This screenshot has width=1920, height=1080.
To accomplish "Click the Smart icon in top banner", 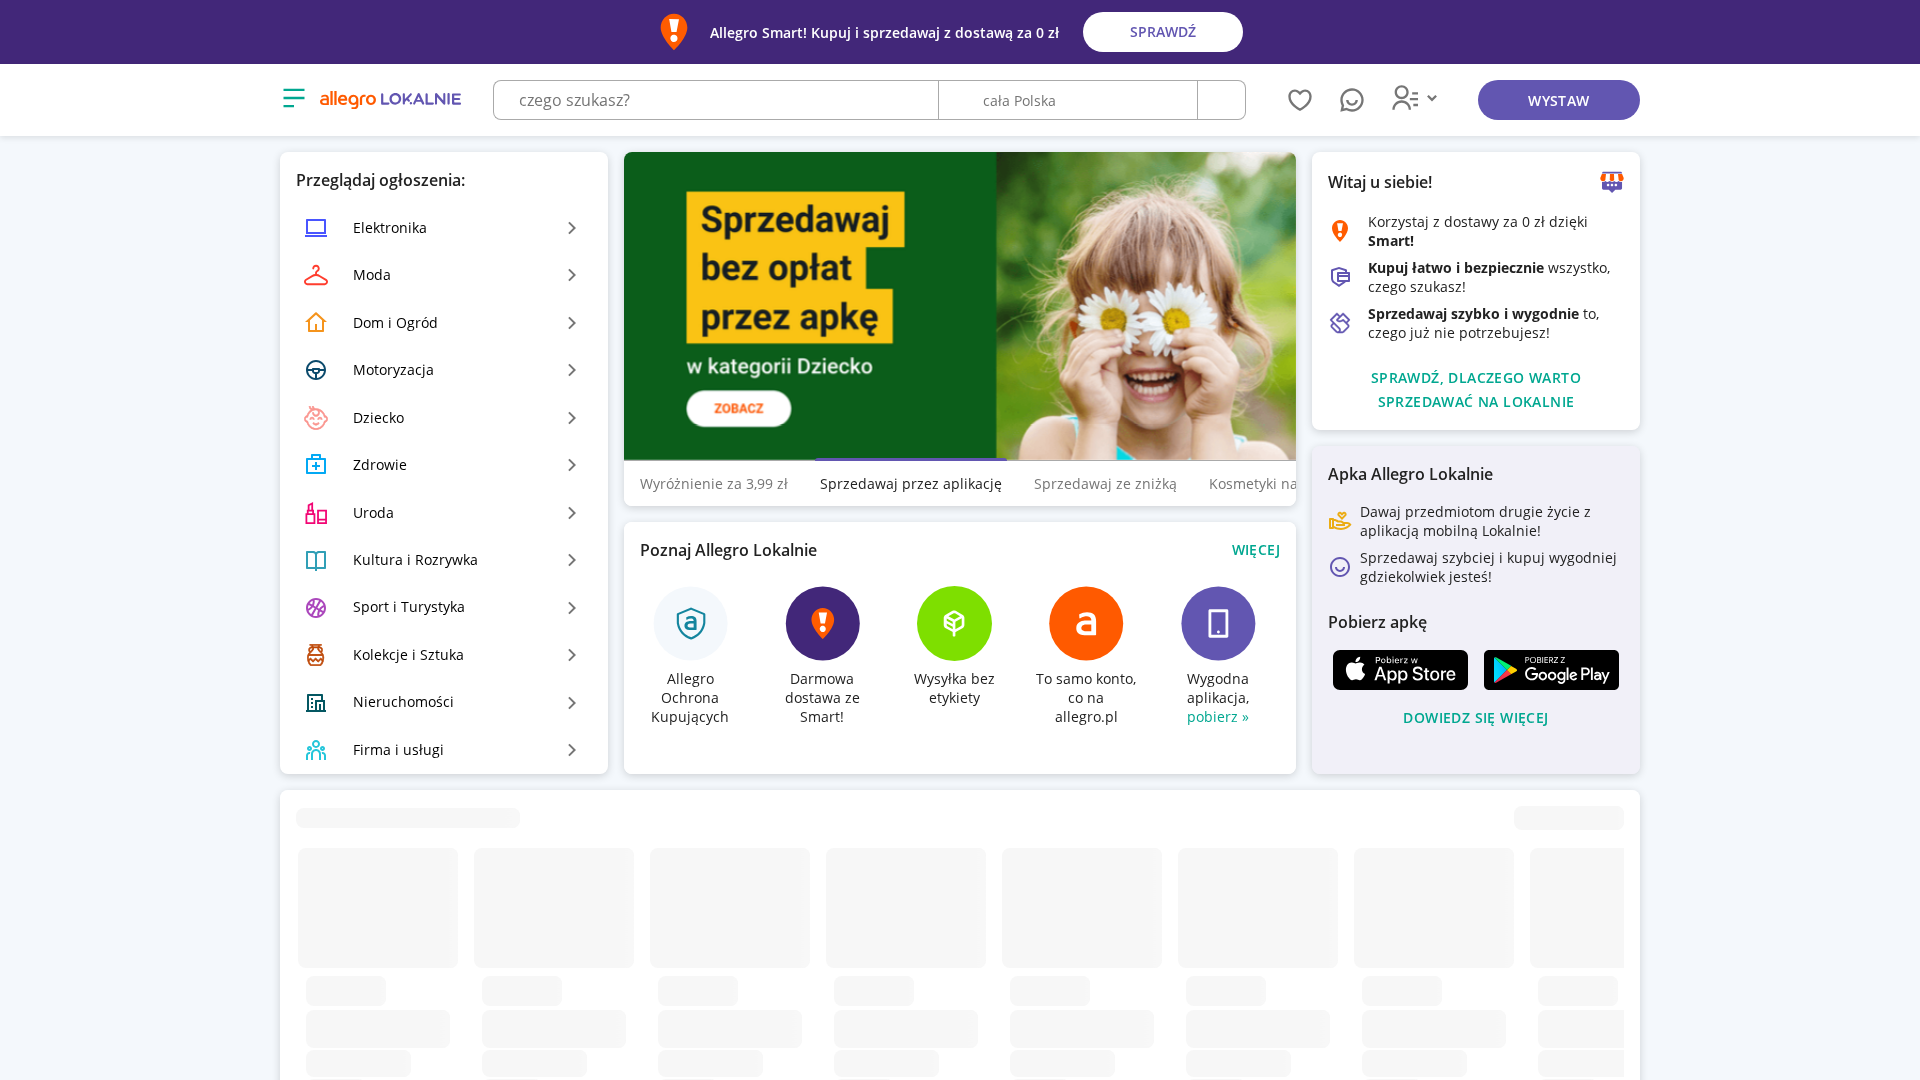I will click(674, 32).
